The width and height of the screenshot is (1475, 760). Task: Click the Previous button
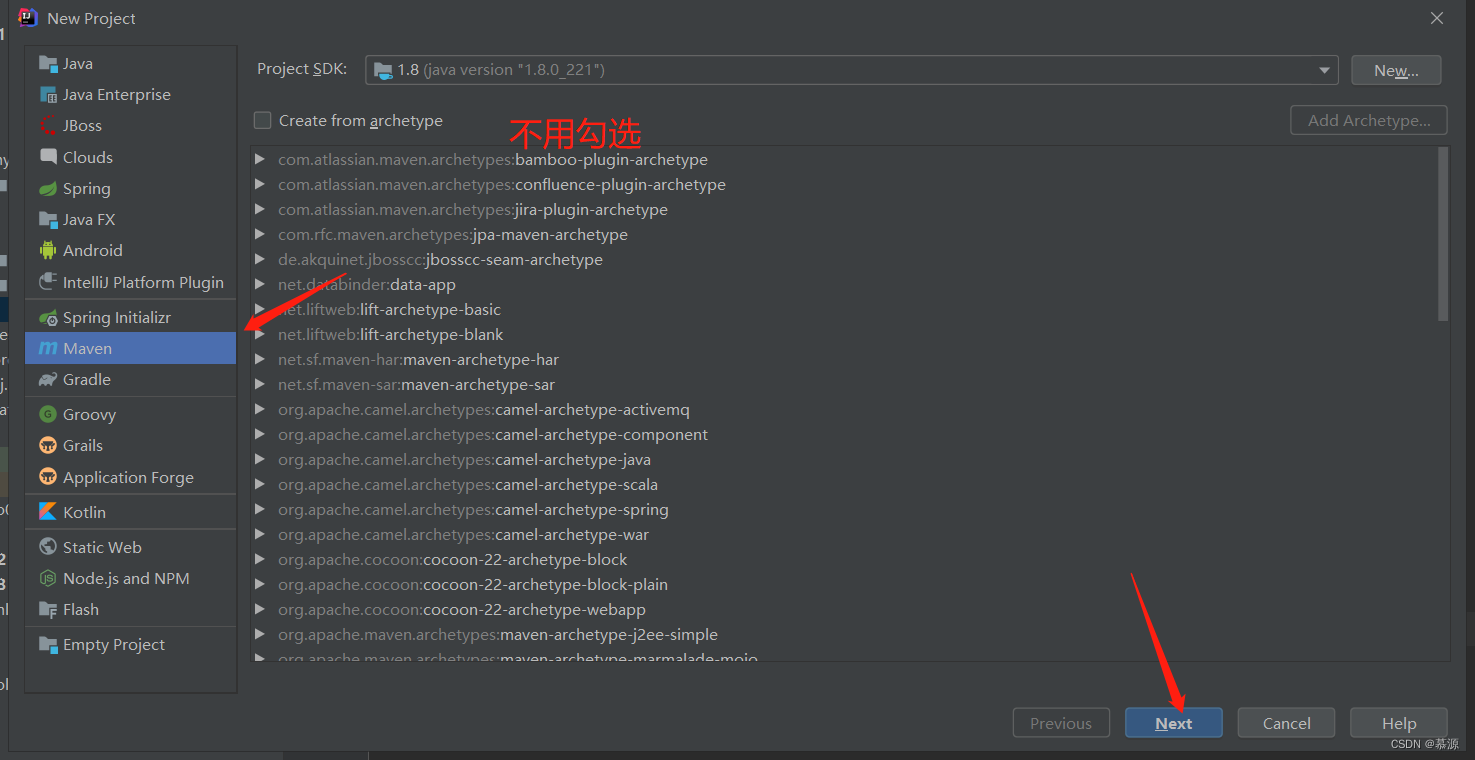coord(1061,723)
